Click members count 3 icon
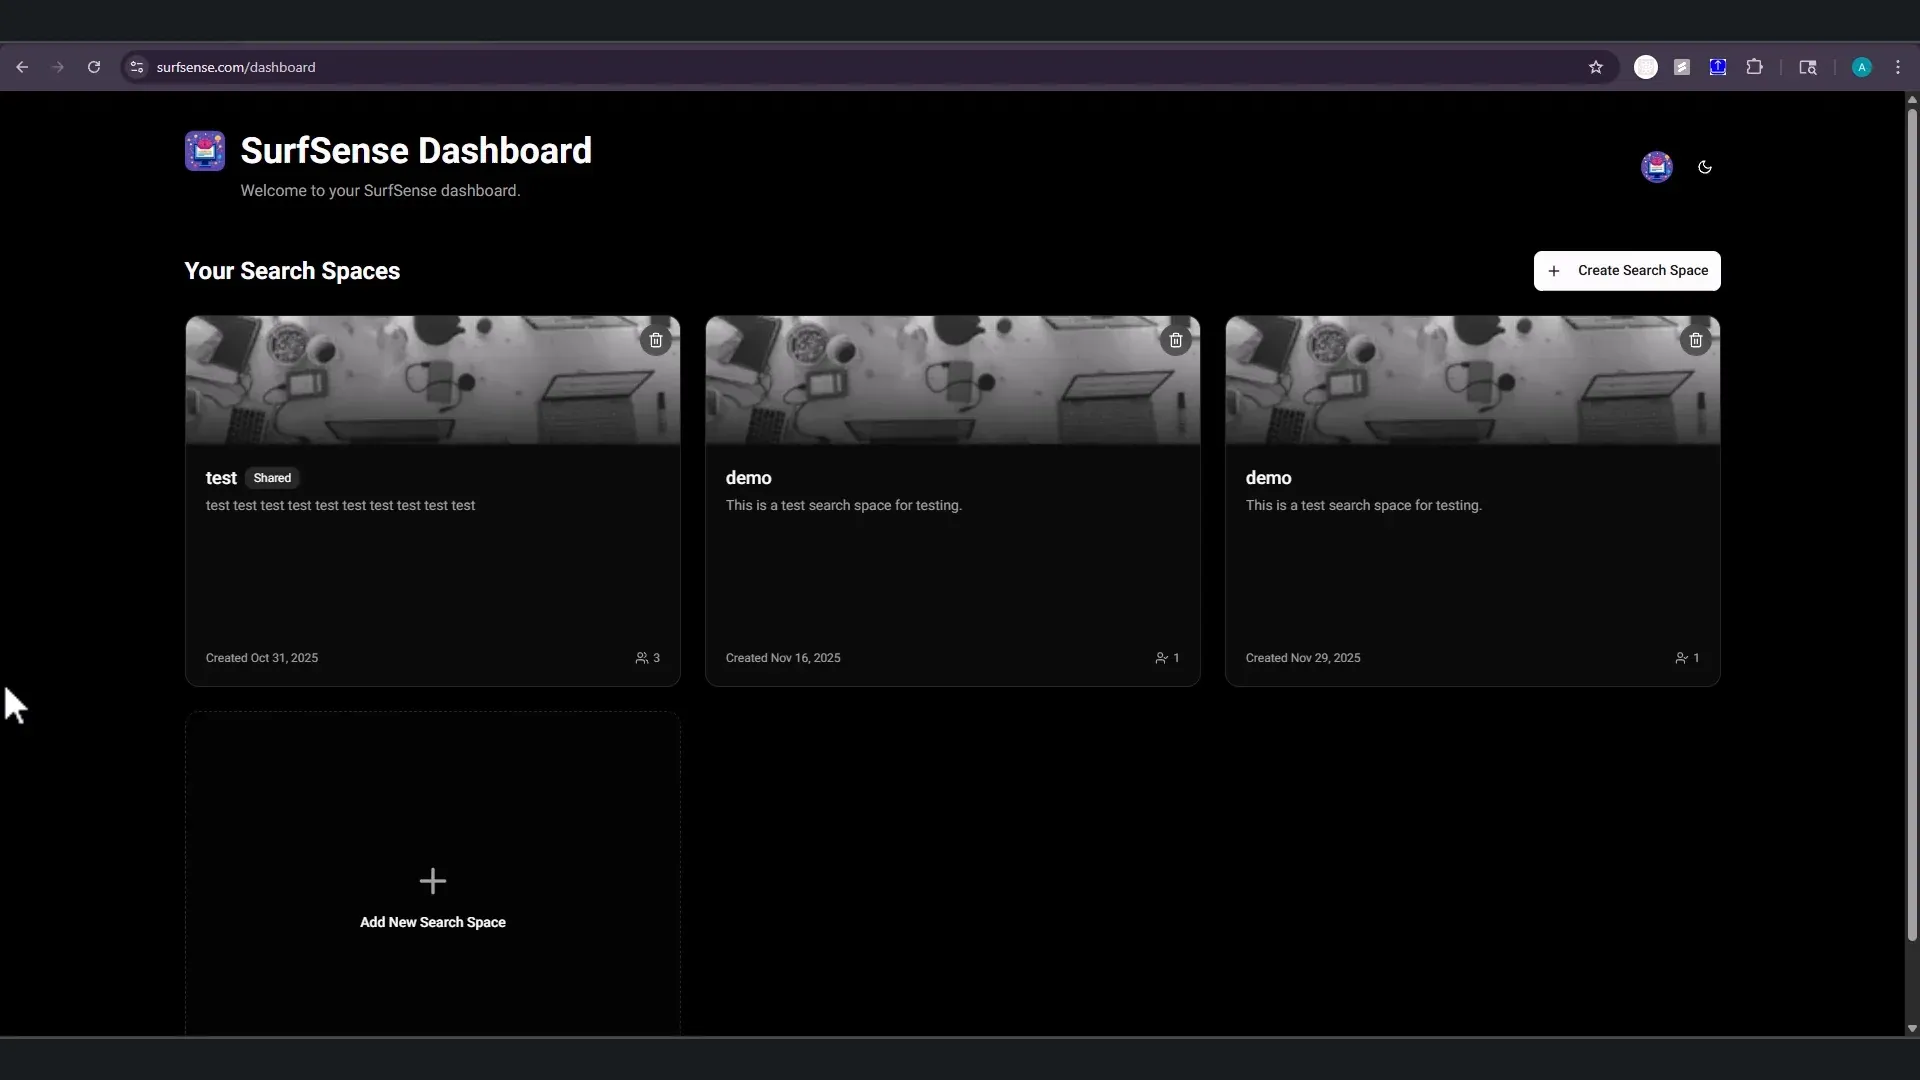Screen dimensions: 1920x1080 click(642, 658)
